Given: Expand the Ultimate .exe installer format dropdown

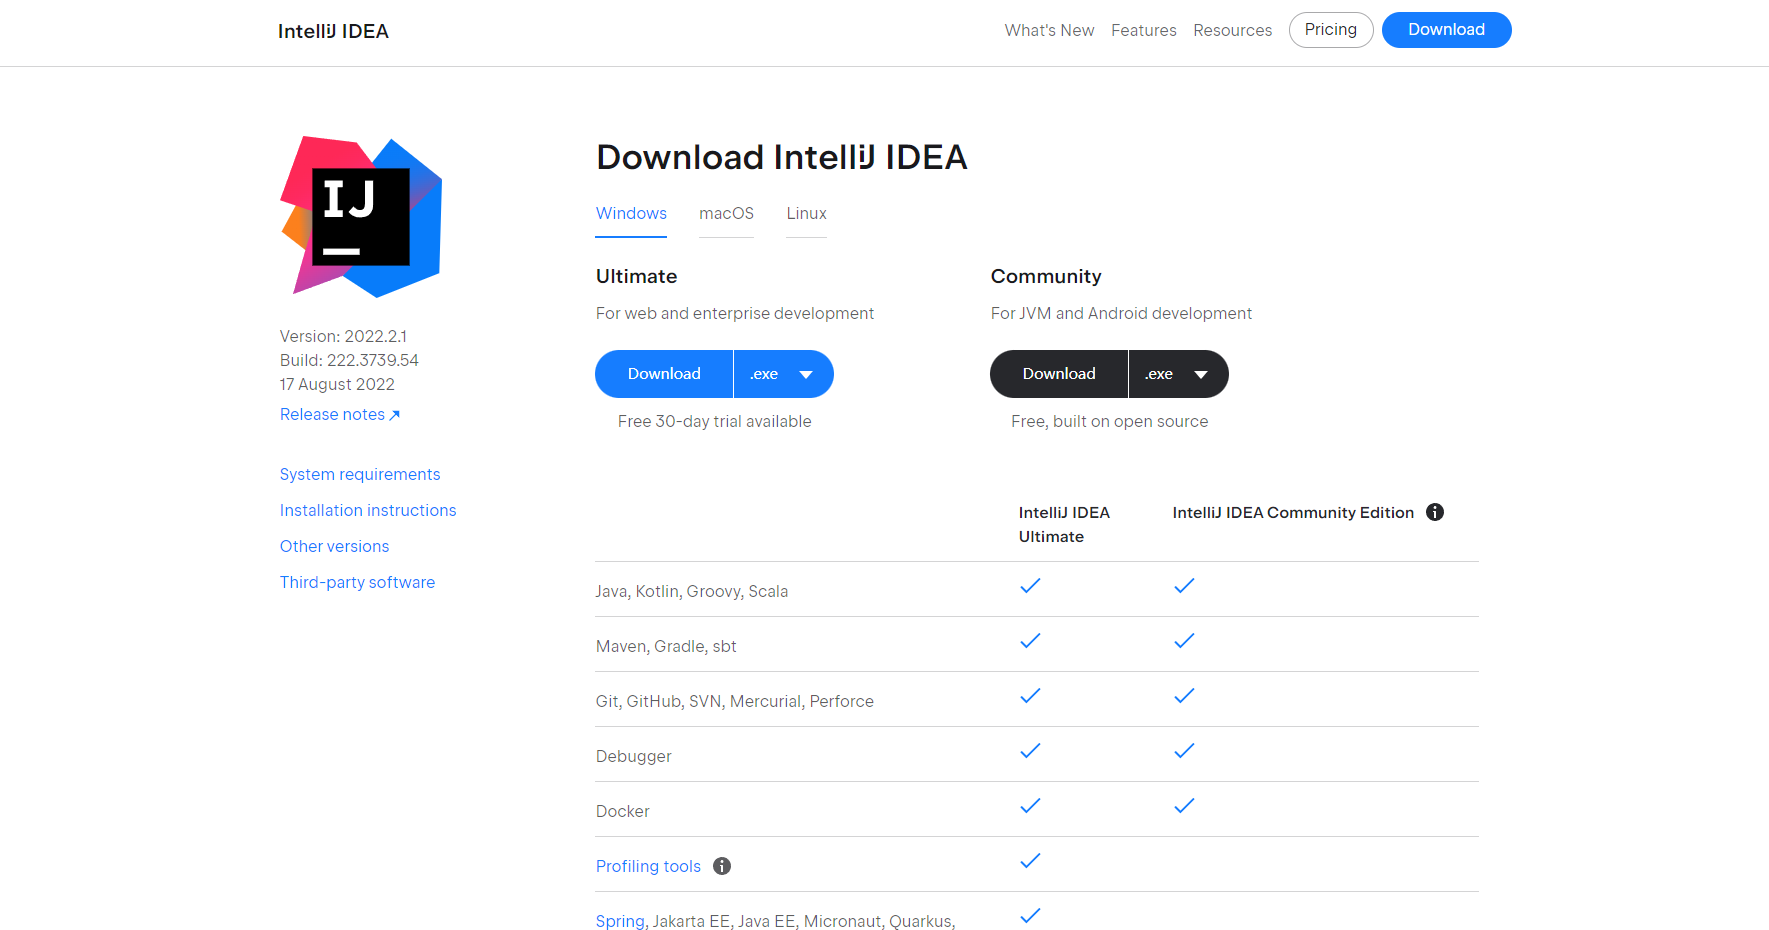Looking at the screenshot, I should [783, 374].
